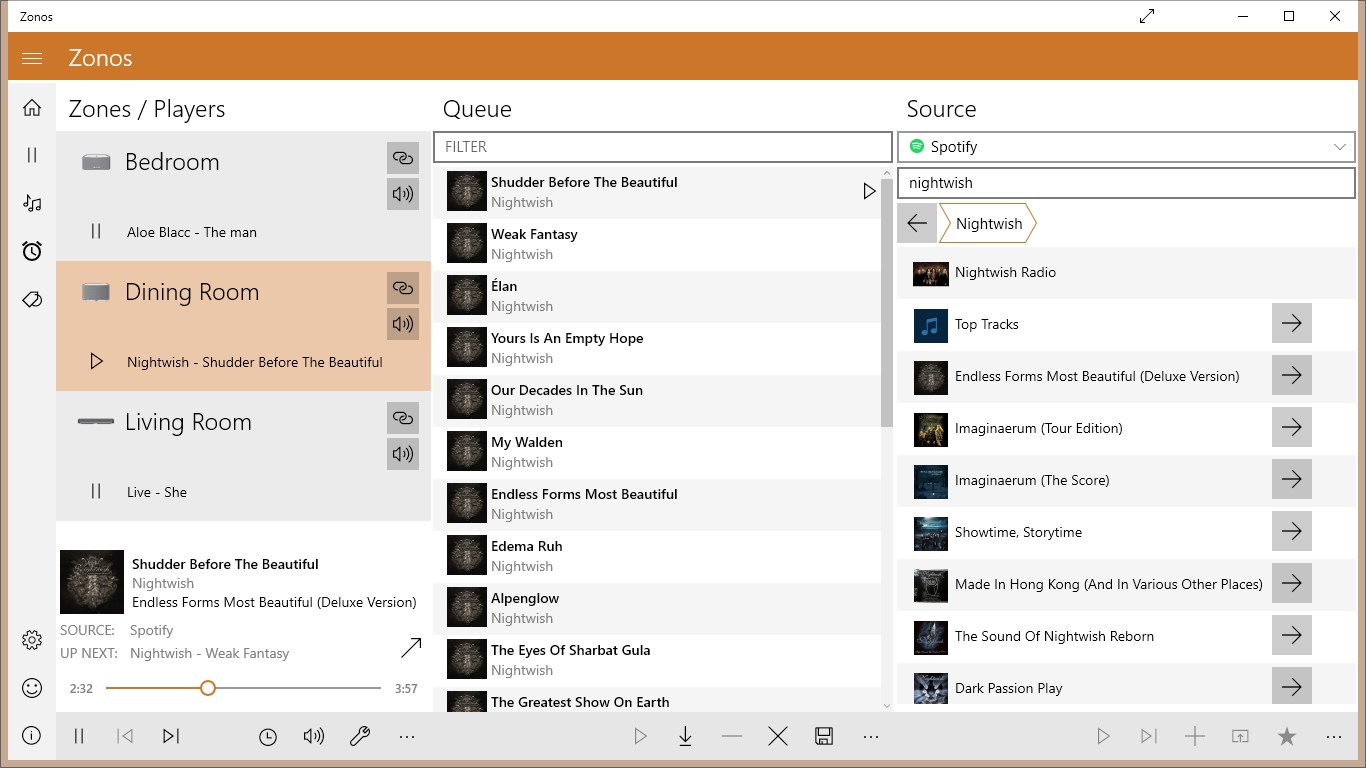Click the favorite star icon
The width and height of the screenshot is (1366, 768).
[1287, 737]
